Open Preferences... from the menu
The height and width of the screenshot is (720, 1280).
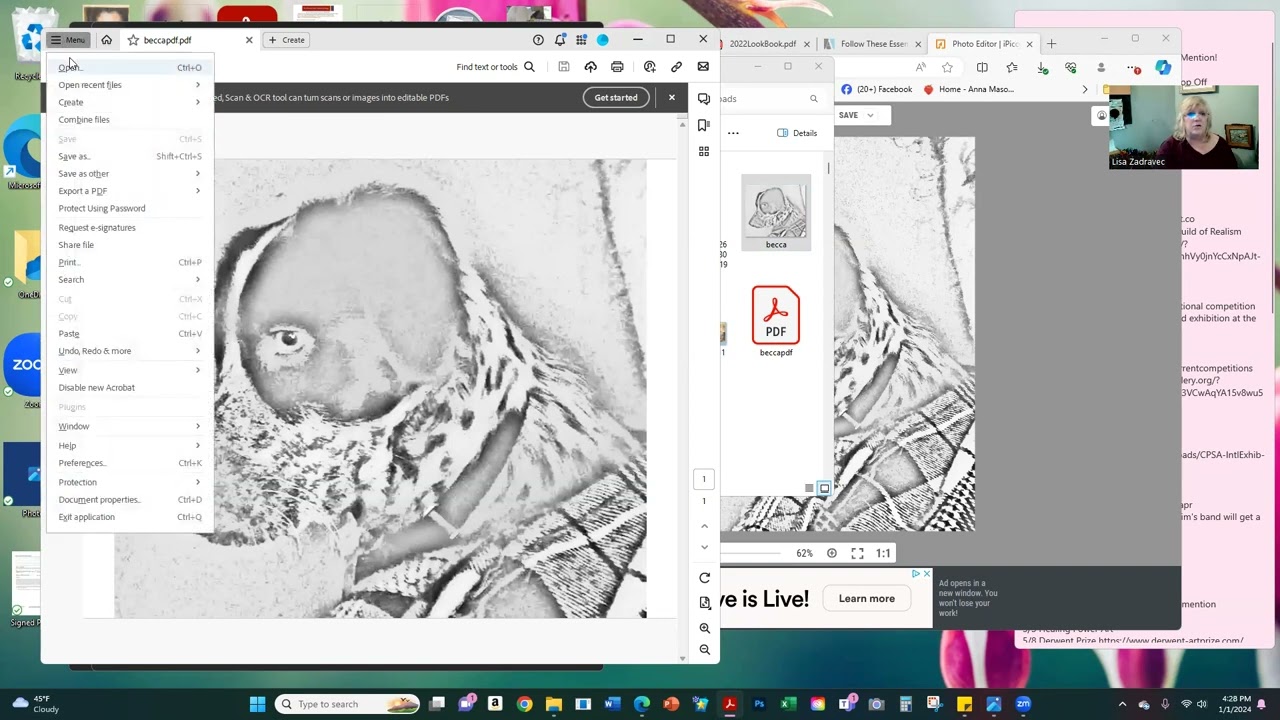coord(130,463)
